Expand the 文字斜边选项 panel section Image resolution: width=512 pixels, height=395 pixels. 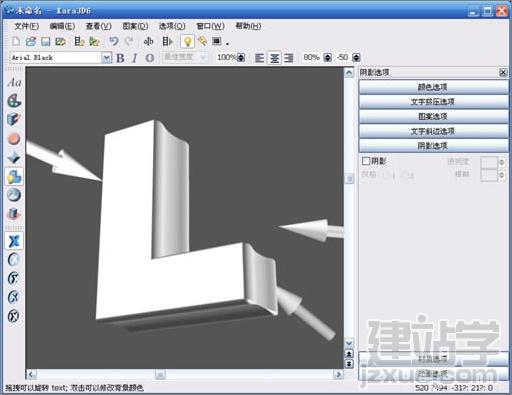pyautogui.click(x=433, y=131)
